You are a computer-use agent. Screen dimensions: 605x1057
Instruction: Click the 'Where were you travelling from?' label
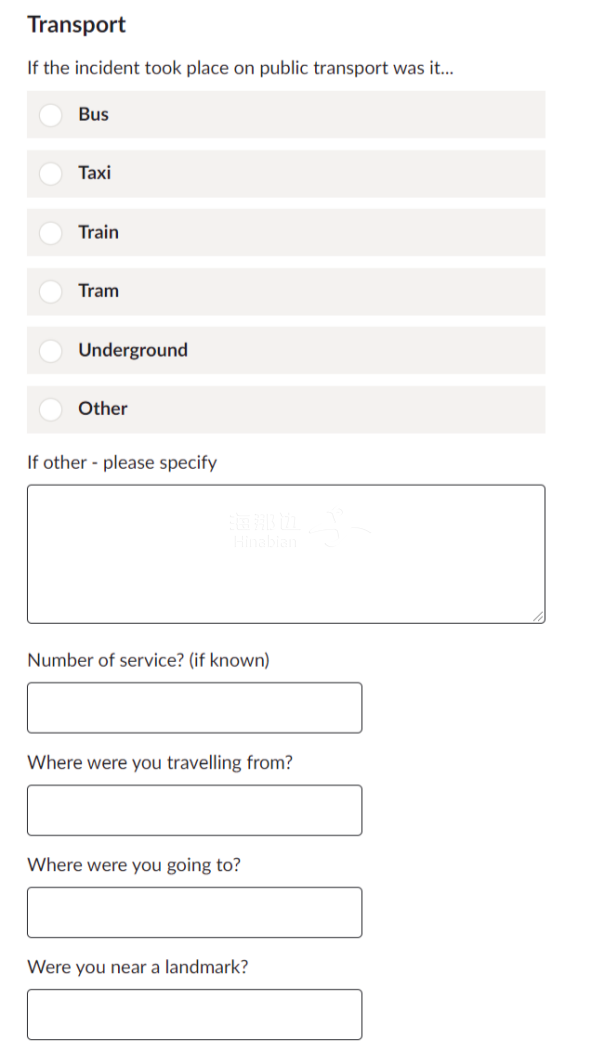point(160,763)
